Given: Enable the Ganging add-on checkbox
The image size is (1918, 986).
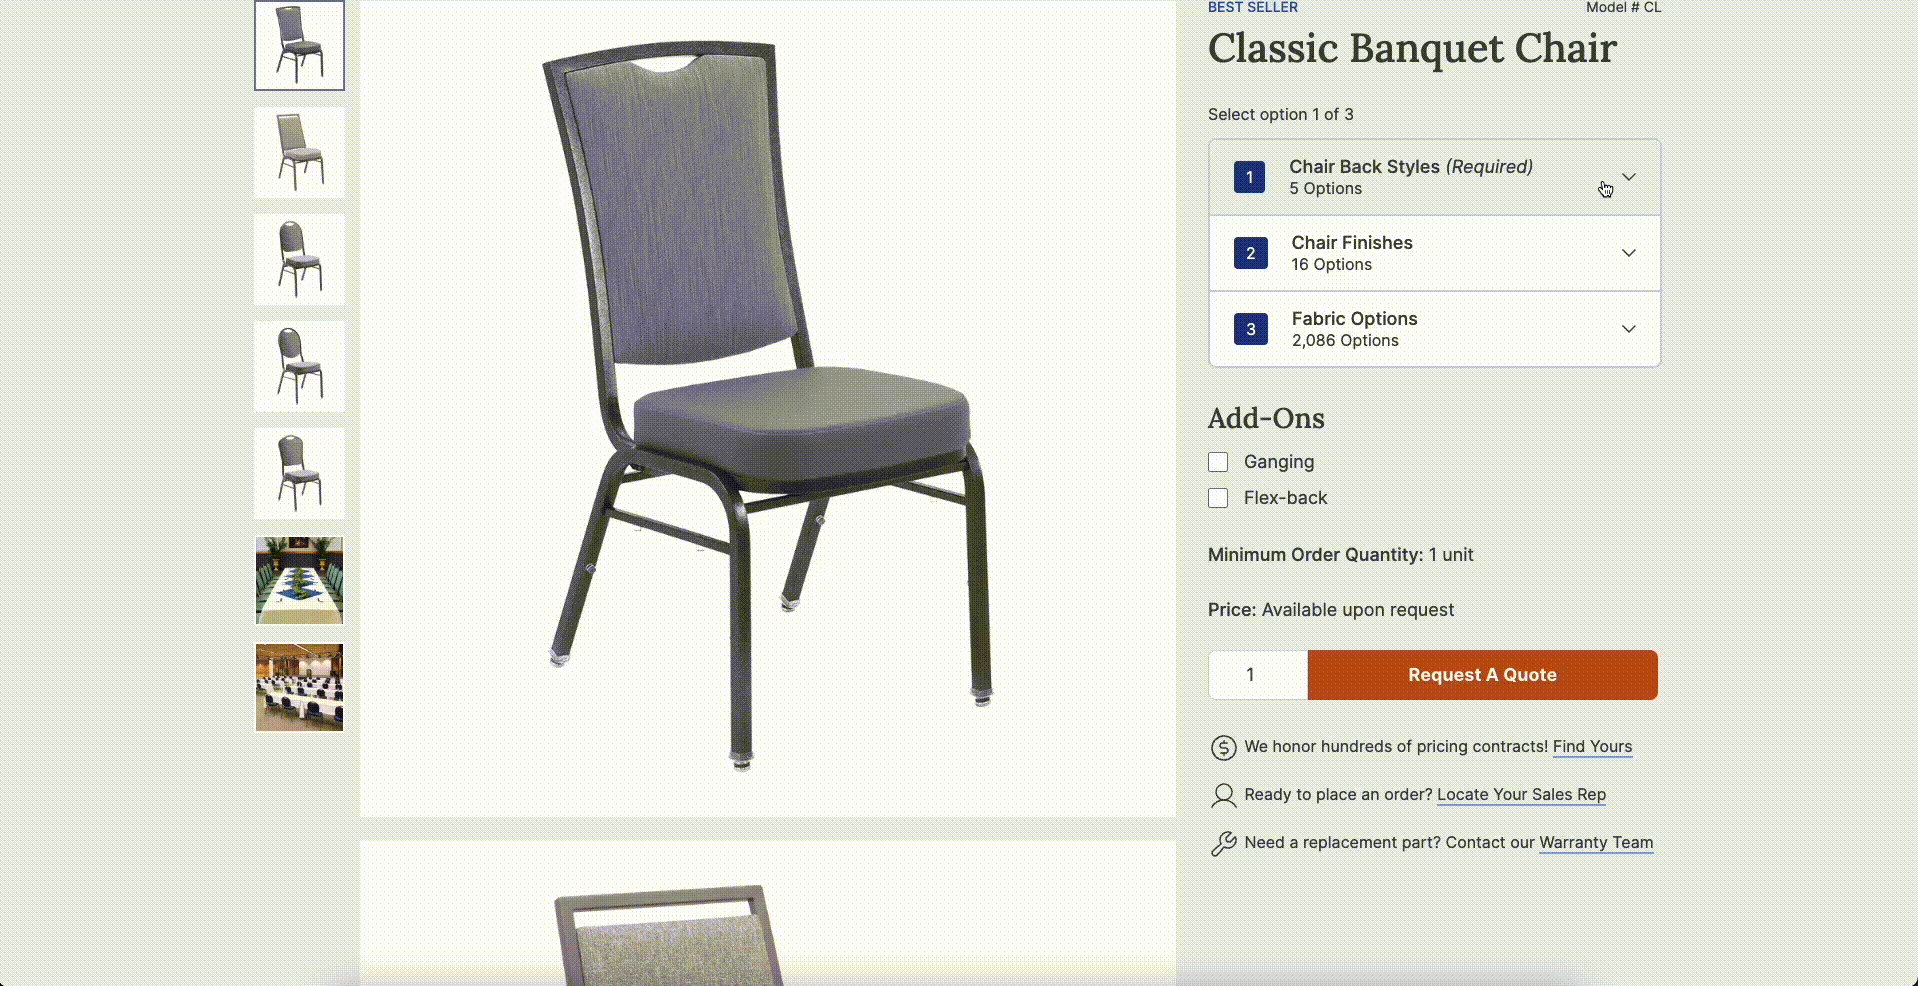Looking at the screenshot, I should coord(1218,462).
